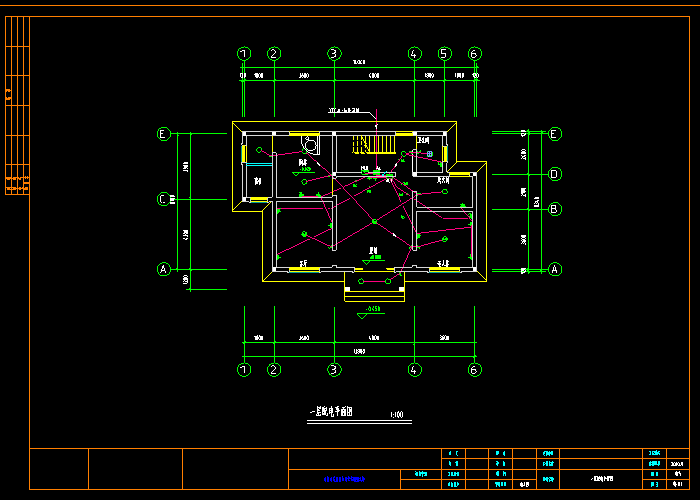The width and height of the screenshot is (700, 500).
Task: Click grid axis bubble 5
Action: (445, 54)
